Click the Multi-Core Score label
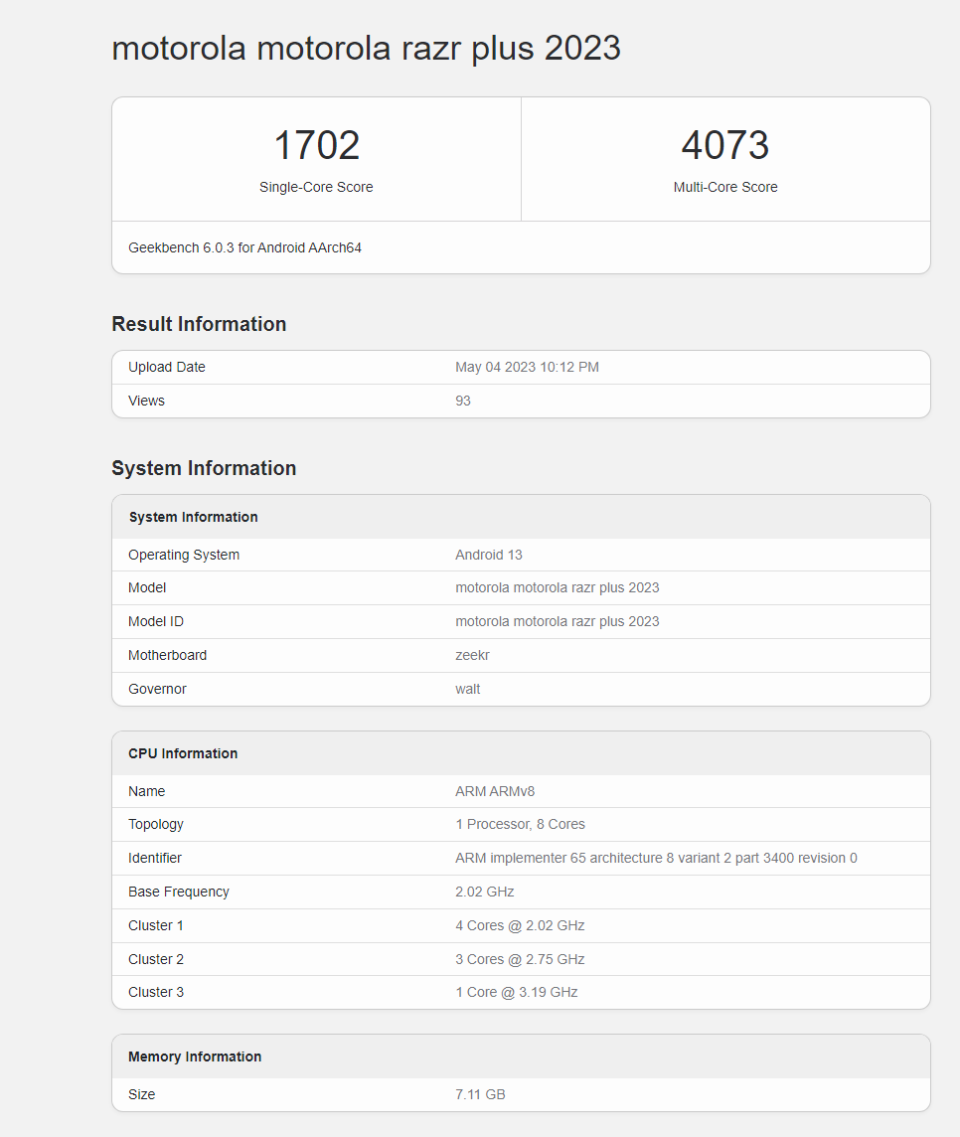The height and width of the screenshot is (1137, 960). [x=725, y=187]
